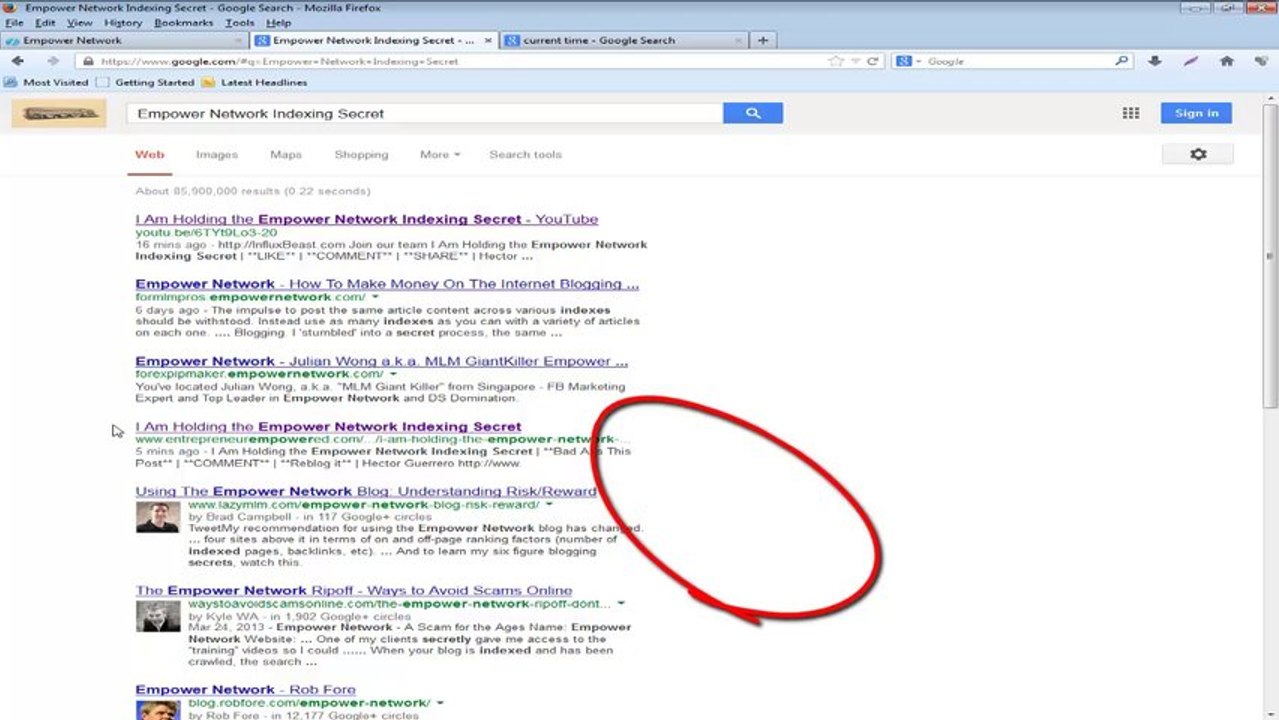Open Empower Network Ripoff result
The image size is (1279, 720).
354,590
